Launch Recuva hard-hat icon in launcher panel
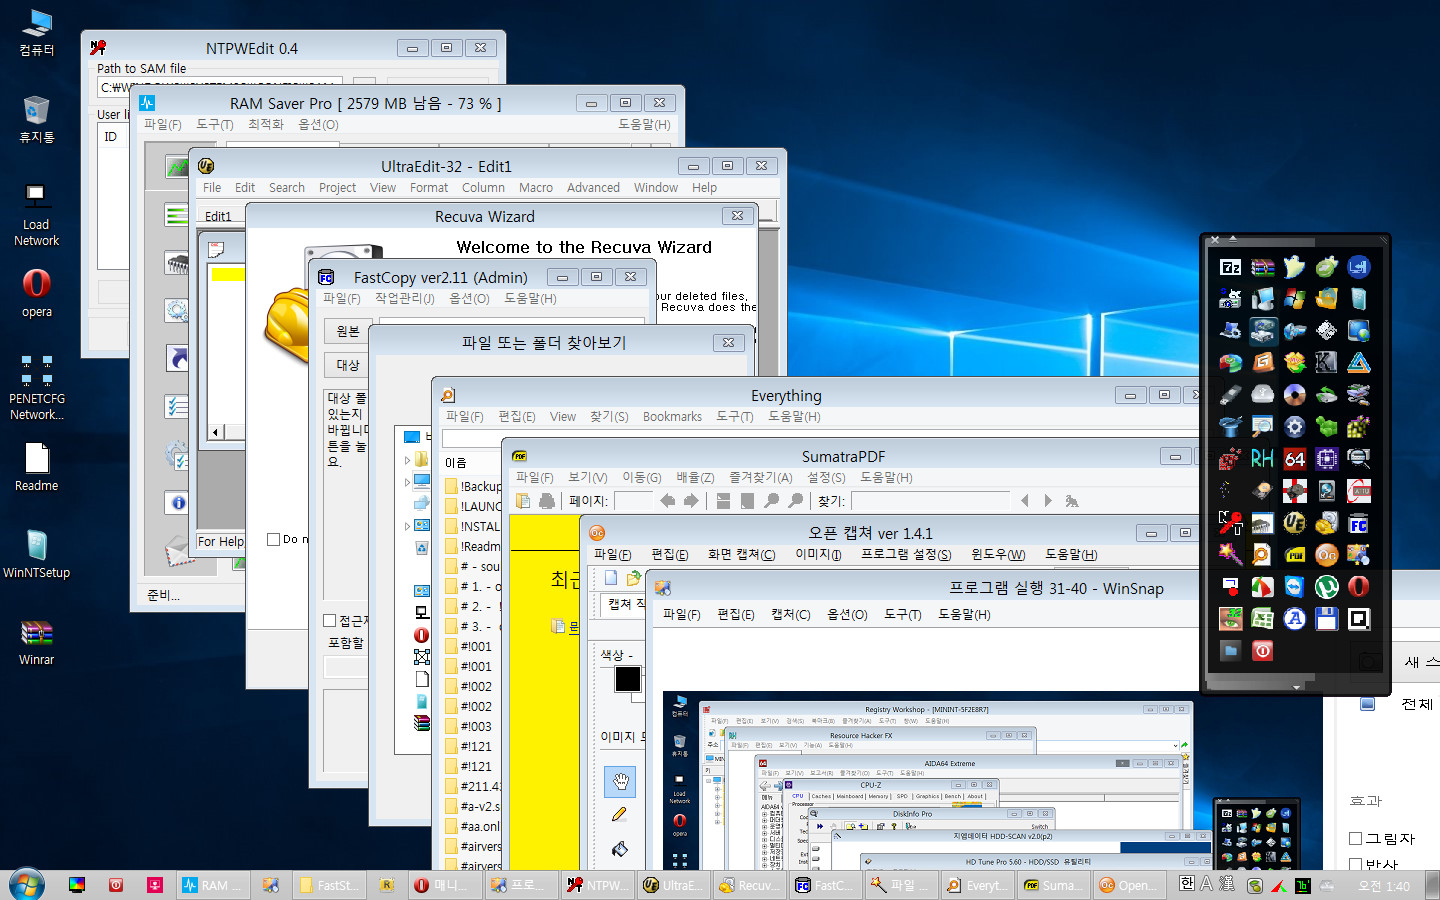Screen dimensions: 1440x900 click(x=1327, y=523)
